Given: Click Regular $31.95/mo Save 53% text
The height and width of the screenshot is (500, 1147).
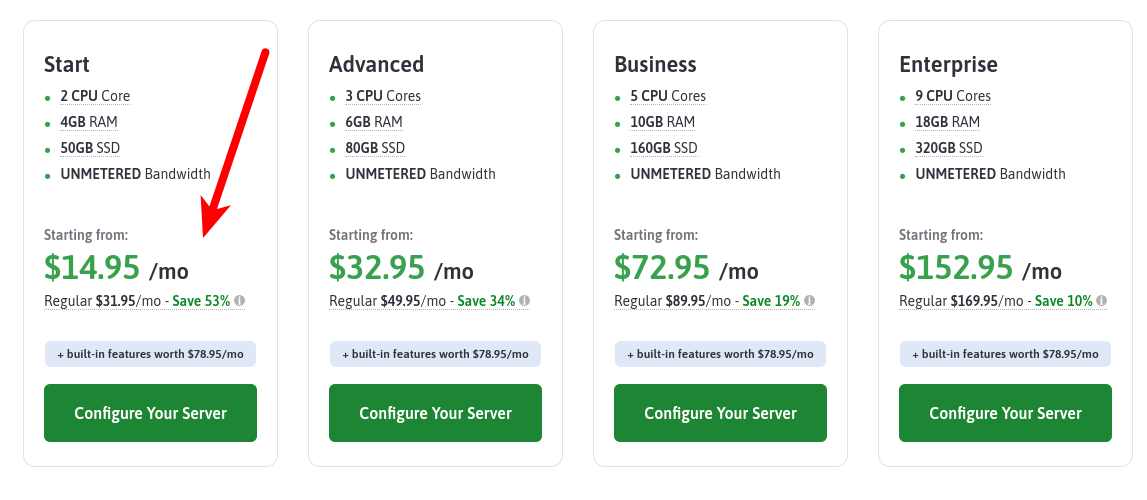Looking at the screenshot, I should (x=137, y=301).
